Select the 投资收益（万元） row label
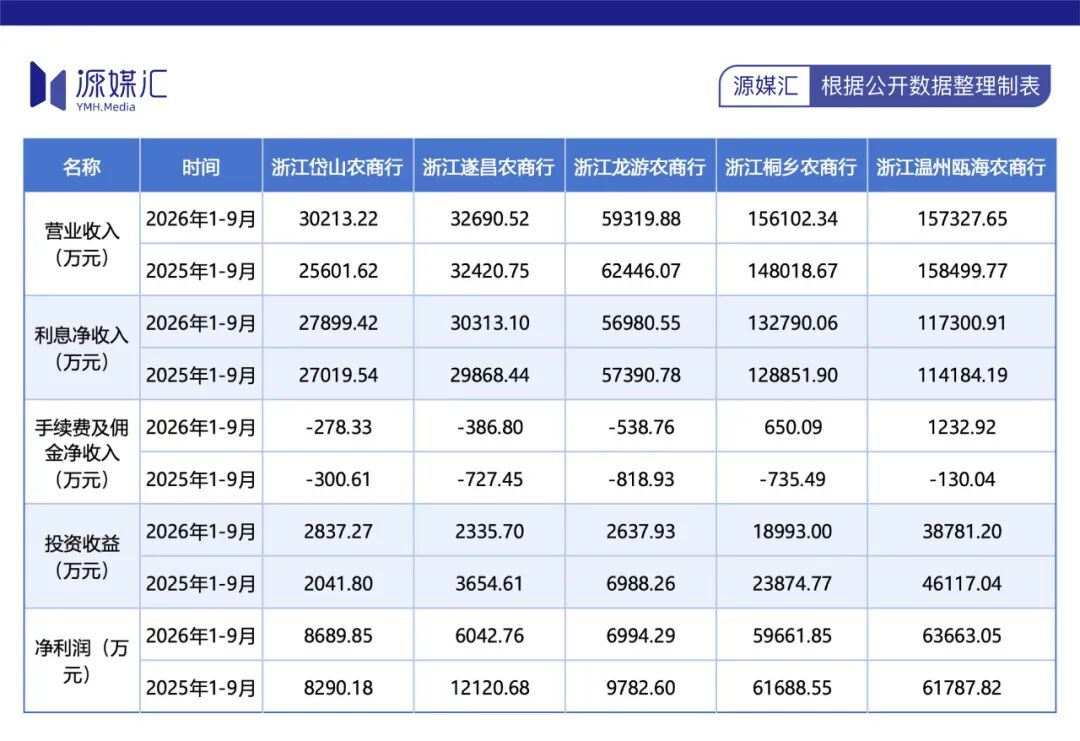The width and height of the screenshot is (1080, 741). pyautogui.click(x=82, y=556)
